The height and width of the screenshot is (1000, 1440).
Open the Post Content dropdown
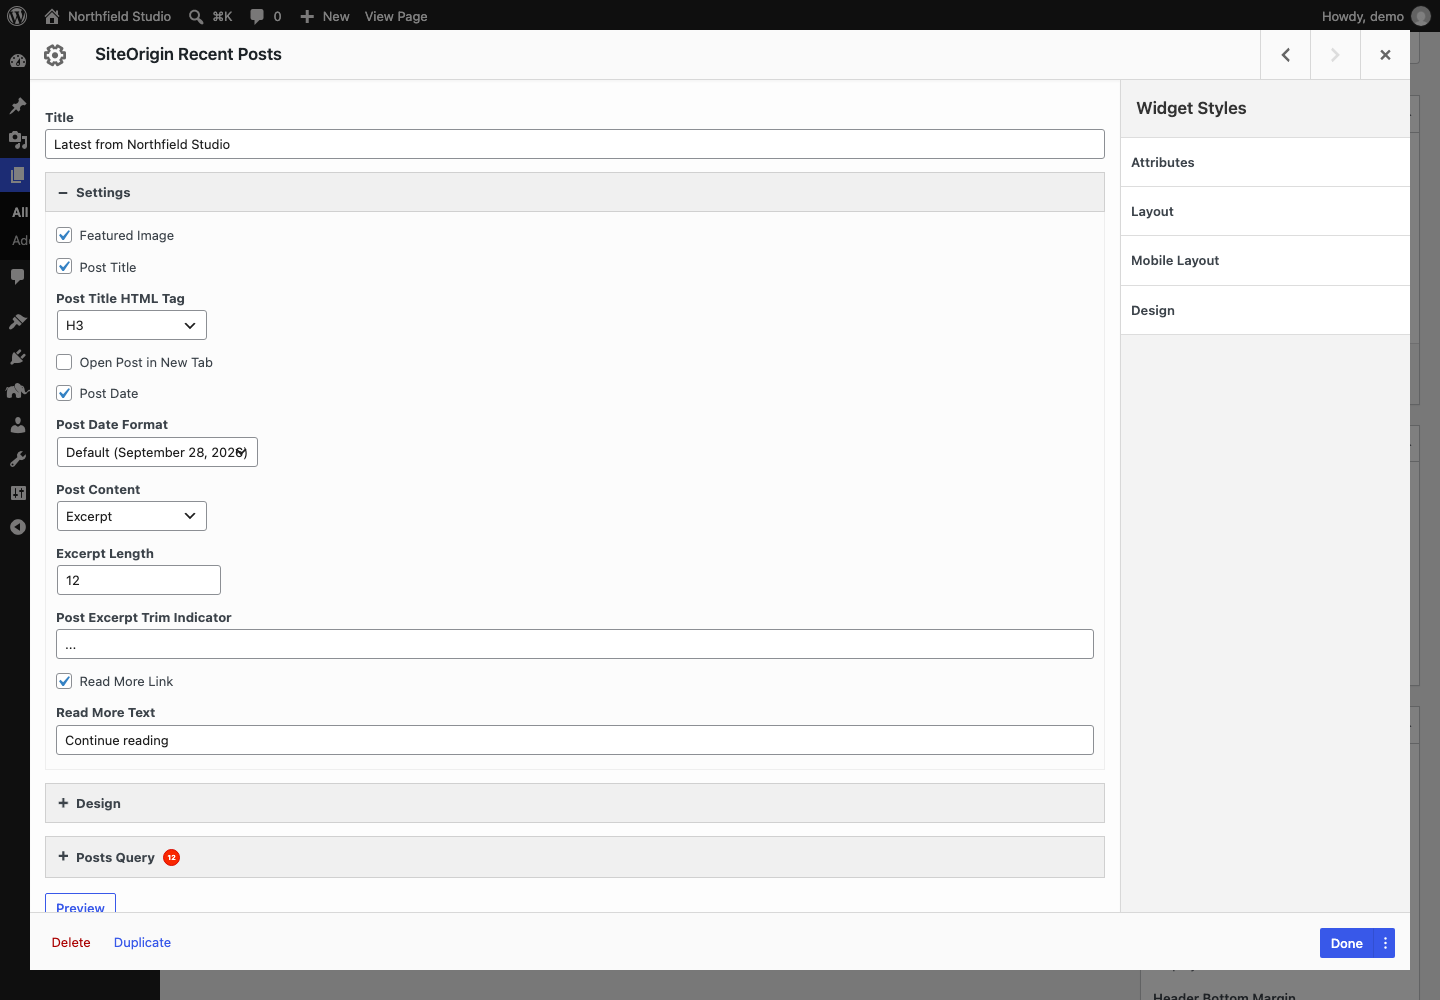click(132, 516)
